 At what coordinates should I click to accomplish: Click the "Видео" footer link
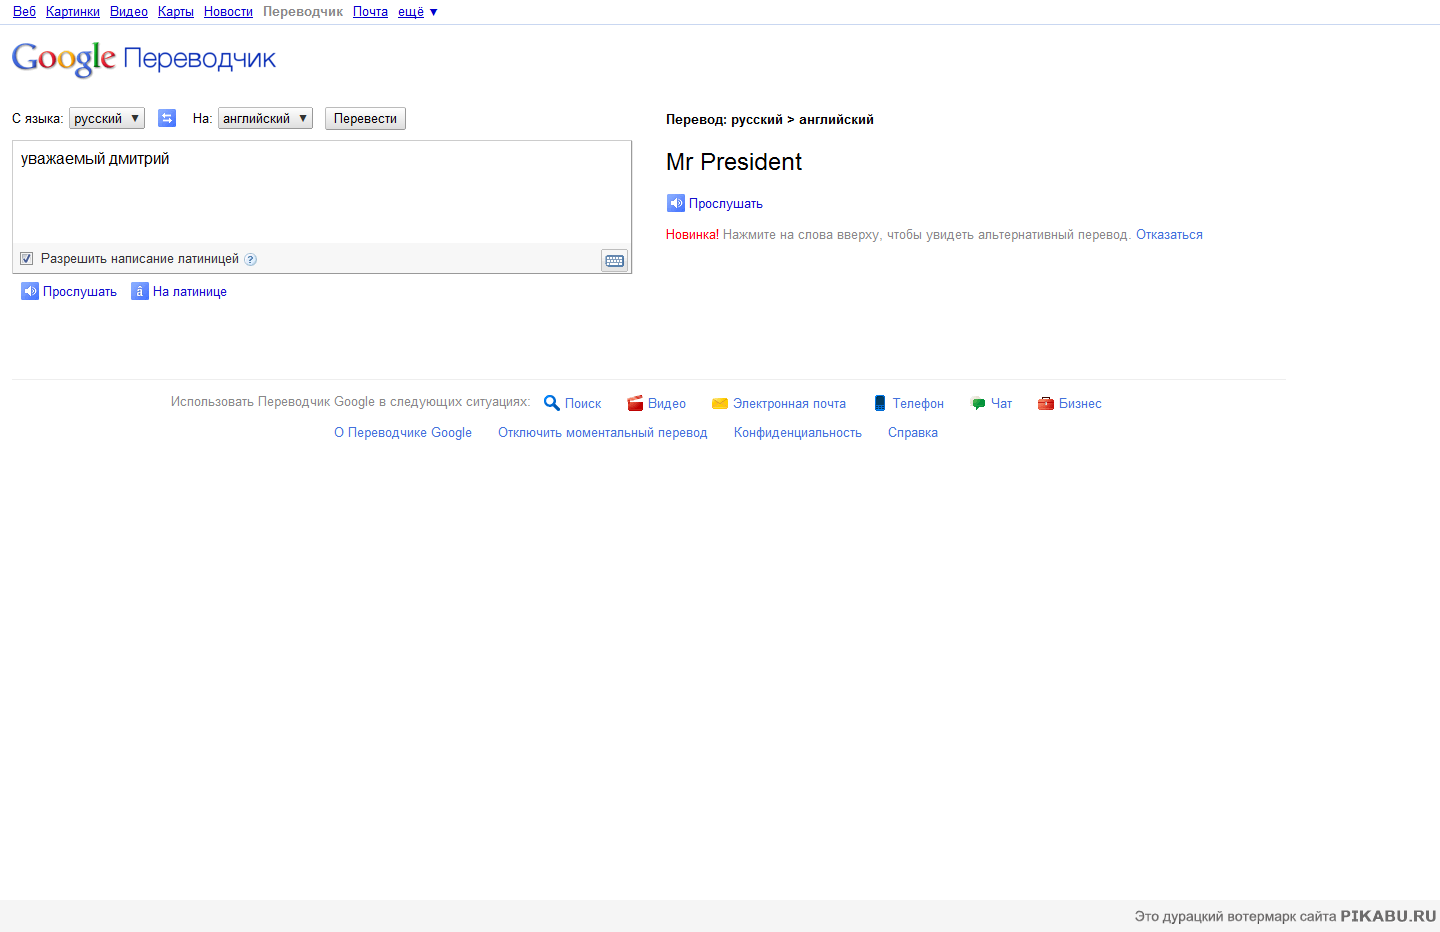click(x=667, y=404)
